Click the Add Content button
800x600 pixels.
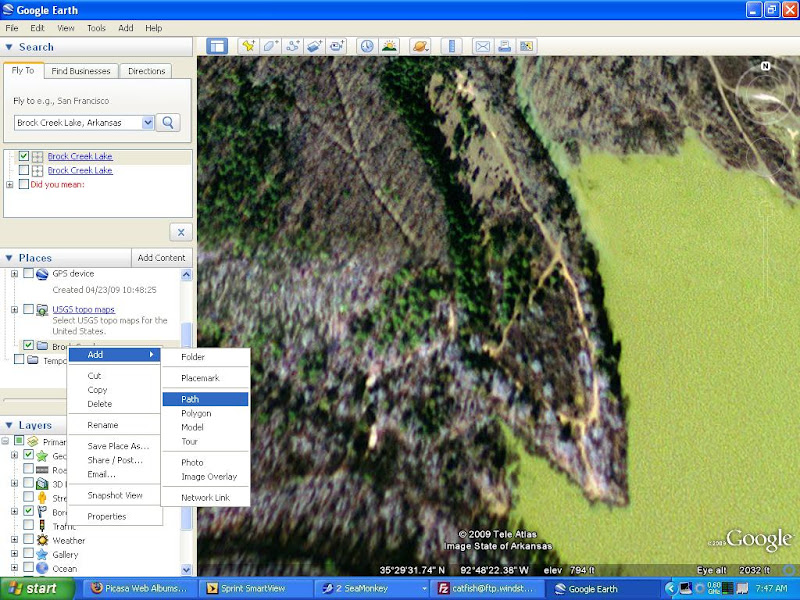(x=161, y=258)
